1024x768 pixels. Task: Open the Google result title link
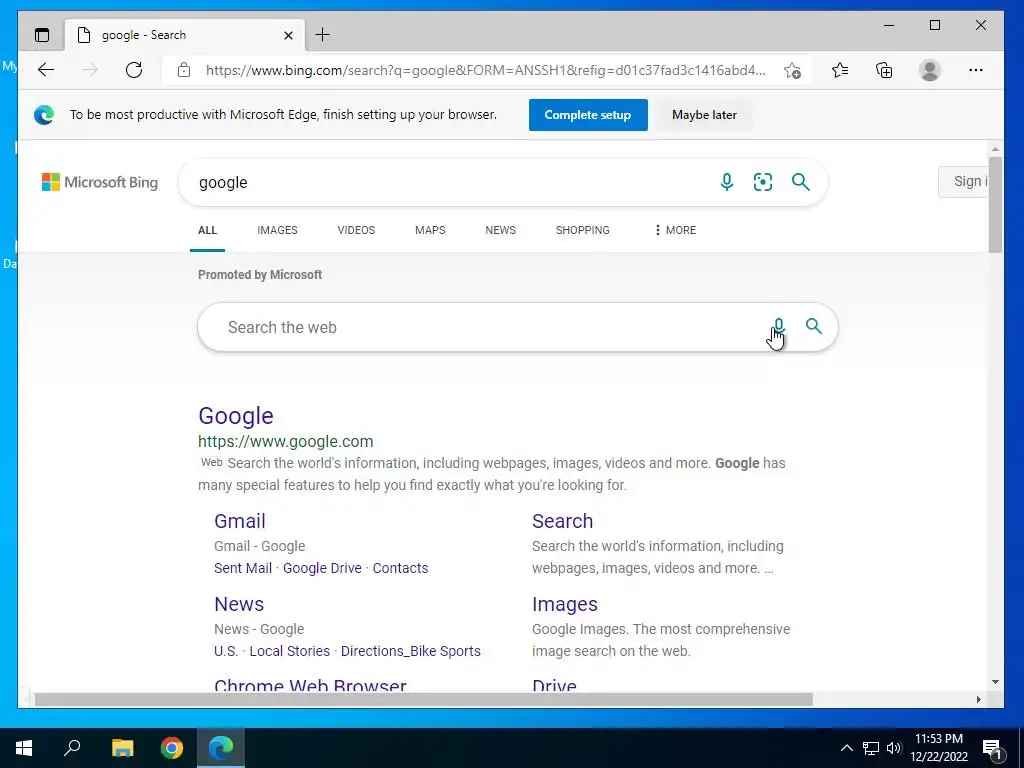coord(236,416)
